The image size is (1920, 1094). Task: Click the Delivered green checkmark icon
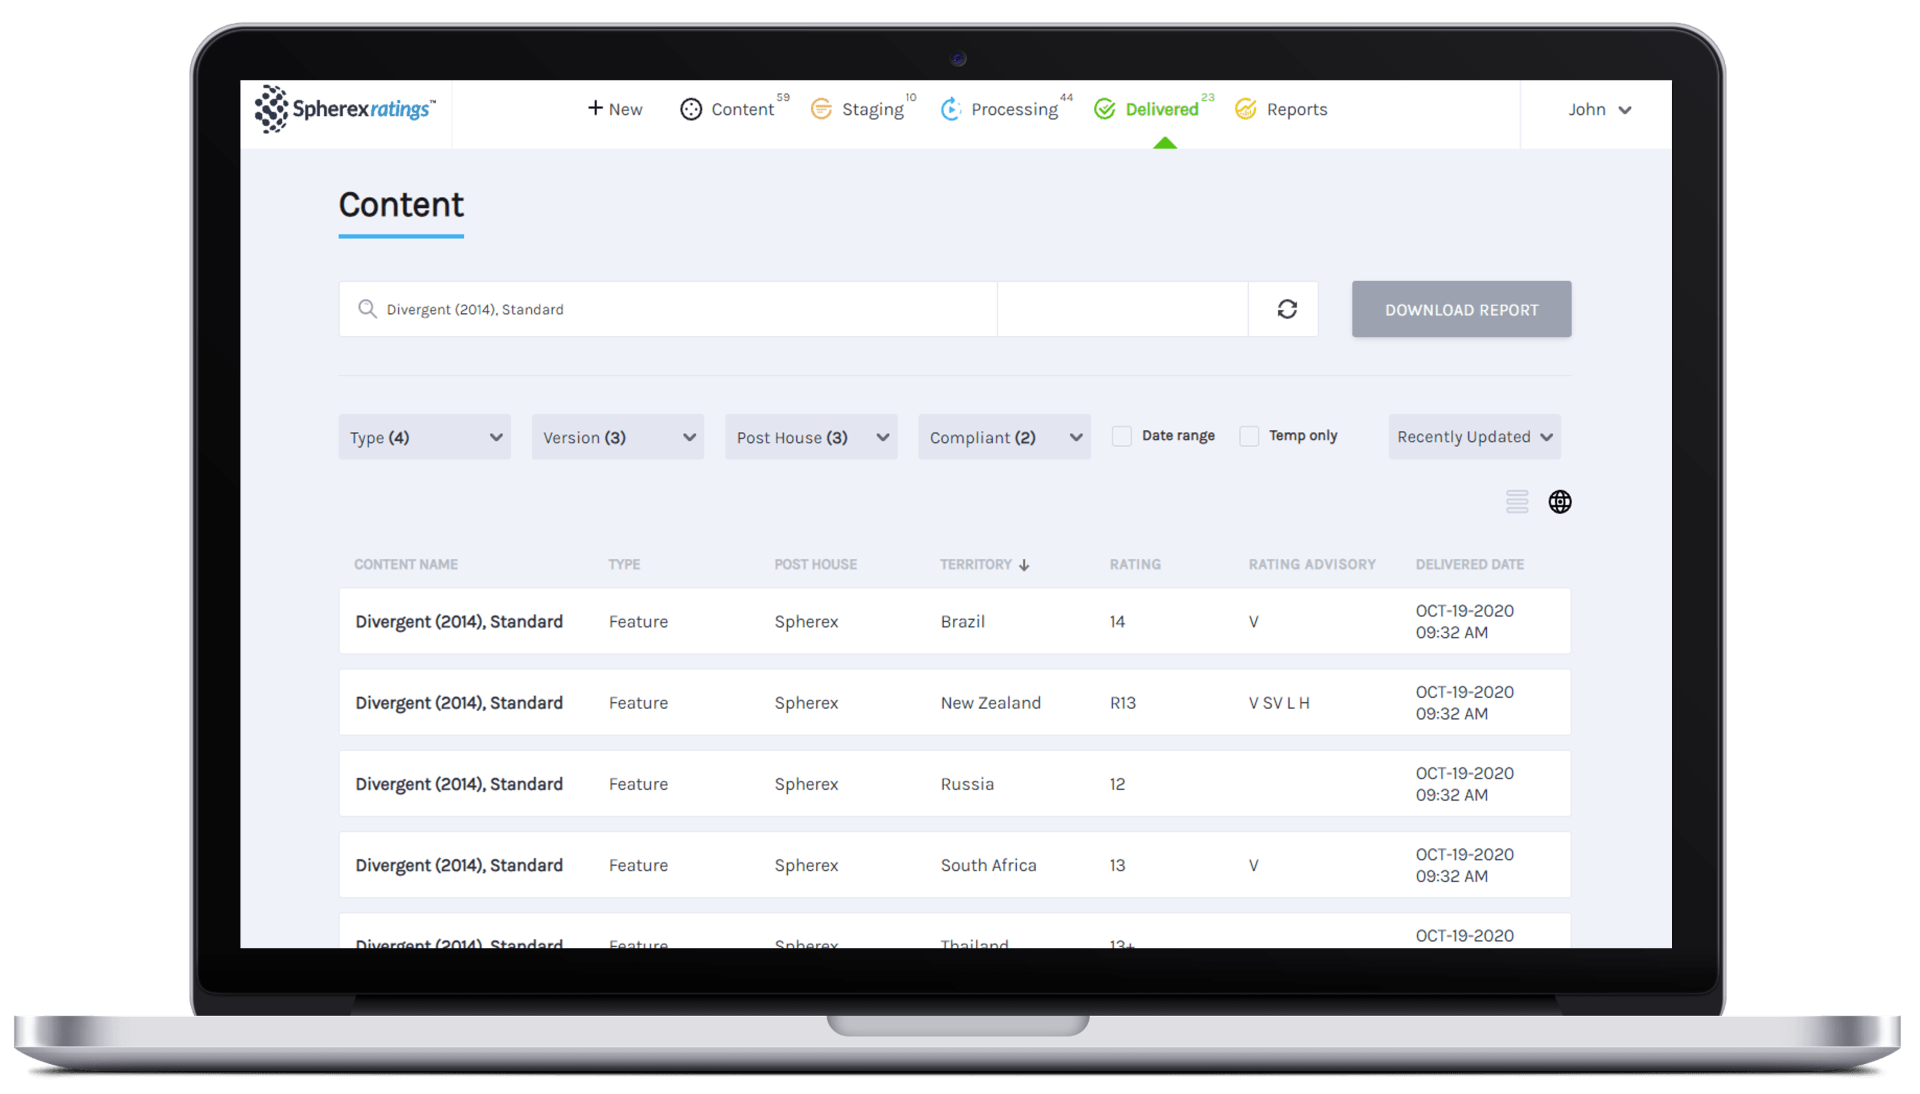coord(1105,109)
